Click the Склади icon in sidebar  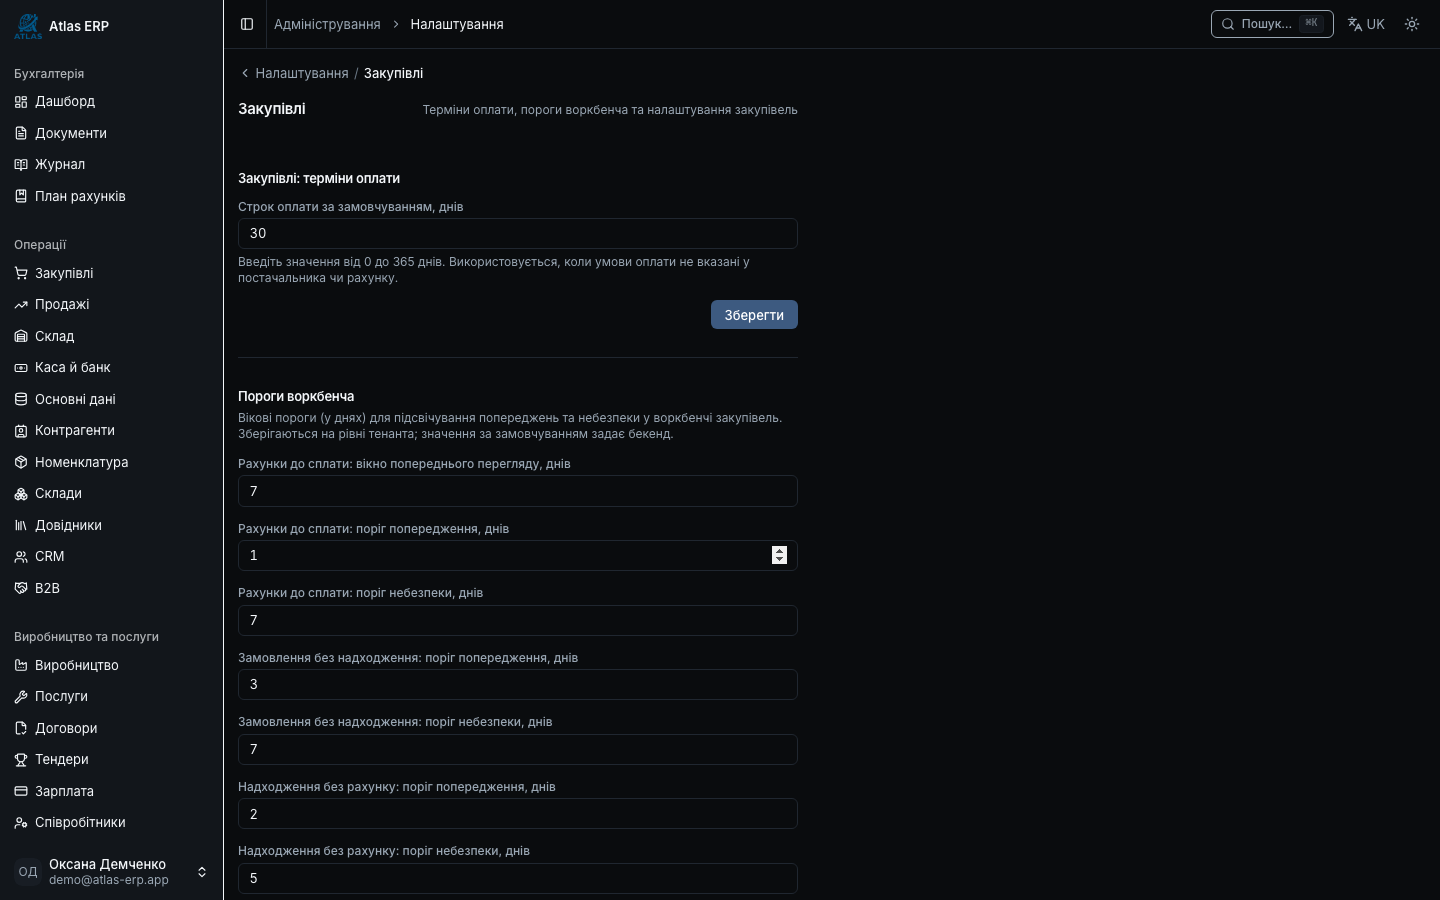point(21,493)
